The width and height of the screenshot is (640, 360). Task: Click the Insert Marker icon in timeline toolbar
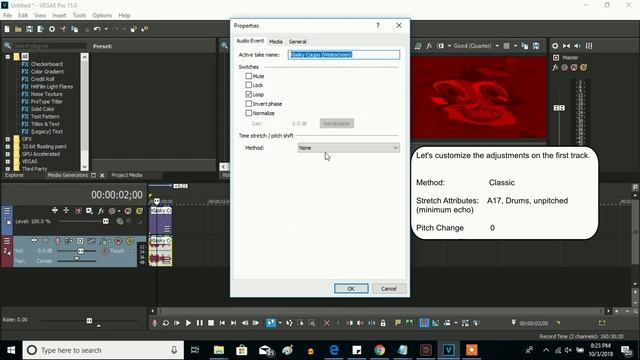tap(398, 323)
